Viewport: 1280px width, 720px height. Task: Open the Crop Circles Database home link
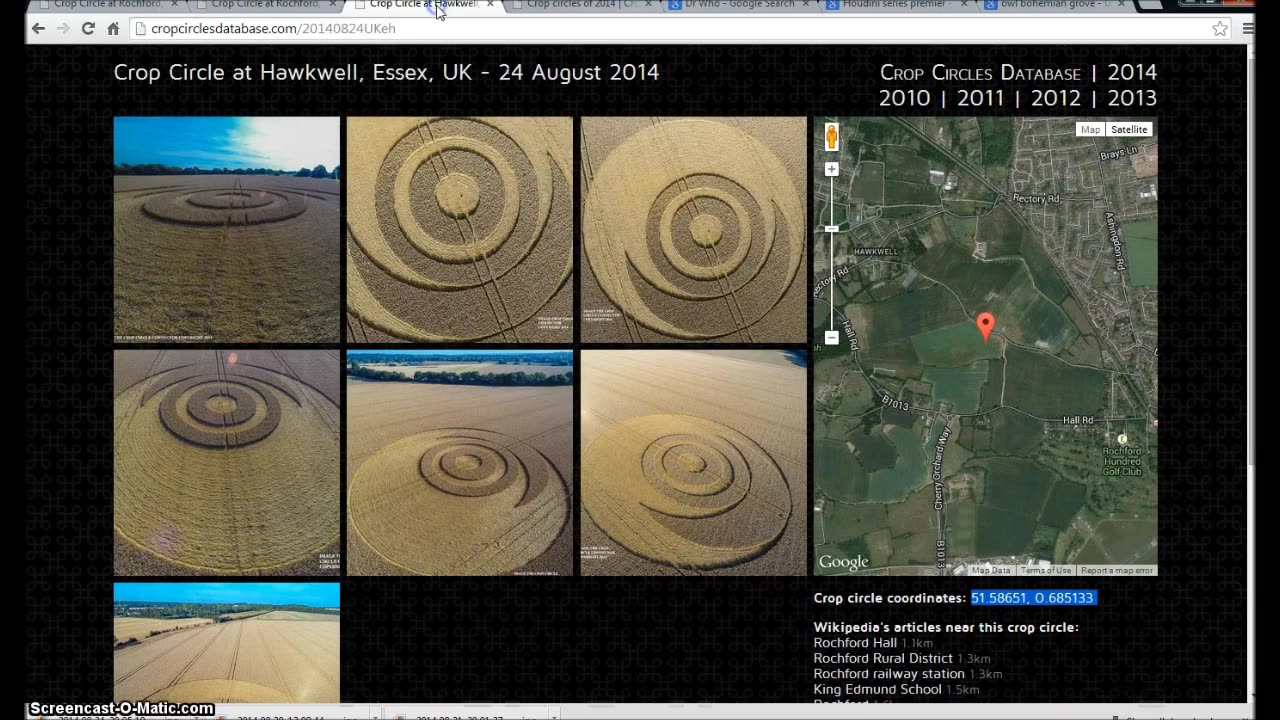(980, 73)
